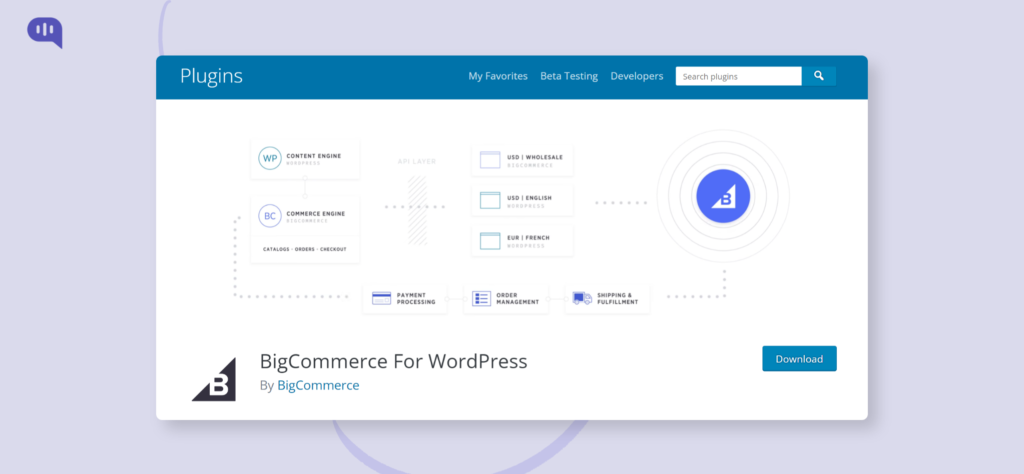Click the WP circle icon
Image resolution: width=1024 pixels, height=474 pixels.
coord(270,159)
